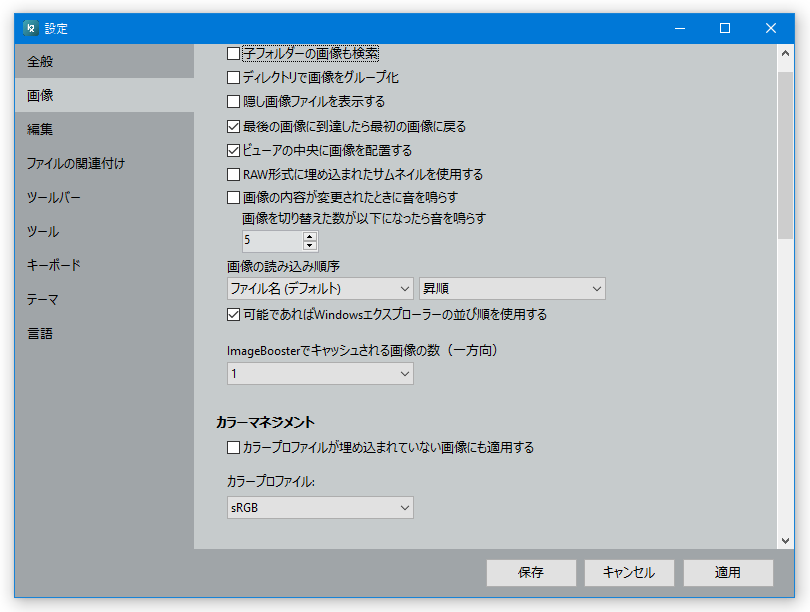810x612 pixels.
Task: Close the 設定 window
Action: tap(771, 28)
